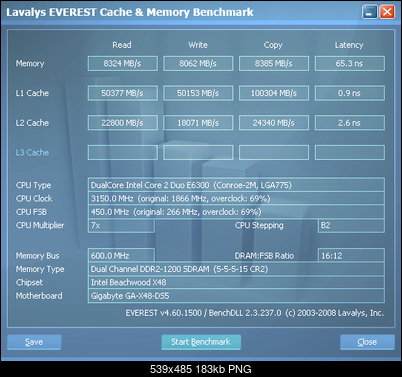Screen dimensions: 402x377
Task: Click the CPU Type label
Action: (33, 185)
